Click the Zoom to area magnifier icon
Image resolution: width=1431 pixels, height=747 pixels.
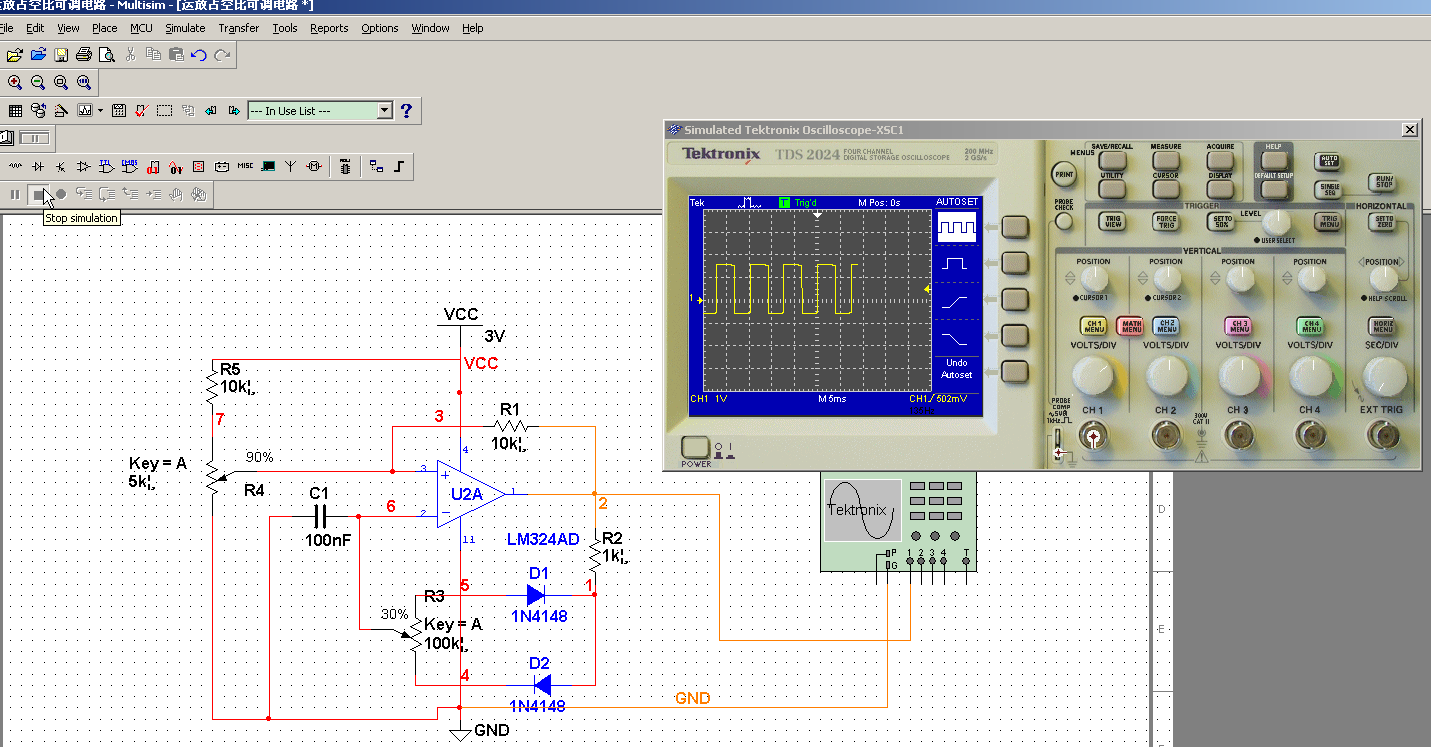point(61,82)
